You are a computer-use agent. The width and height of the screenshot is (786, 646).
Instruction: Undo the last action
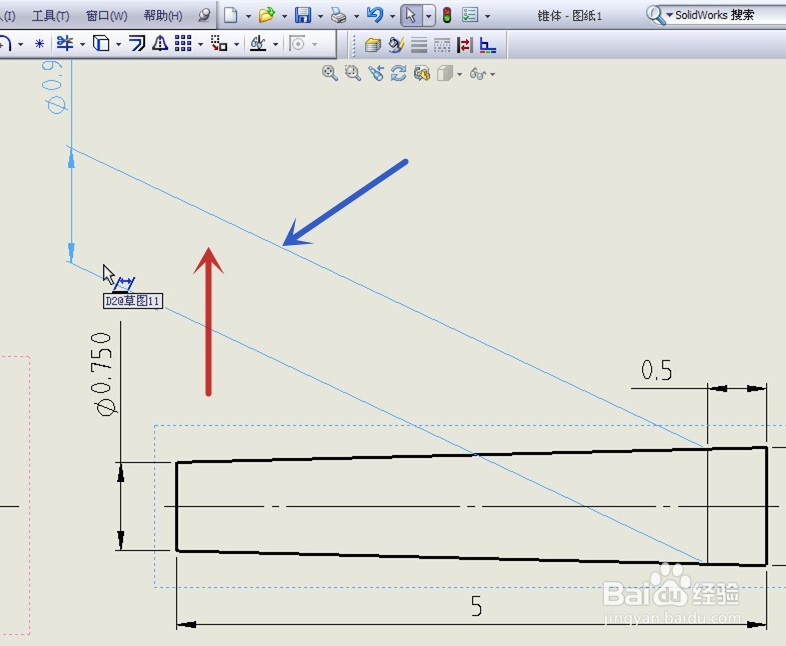[x=375, y=15]
